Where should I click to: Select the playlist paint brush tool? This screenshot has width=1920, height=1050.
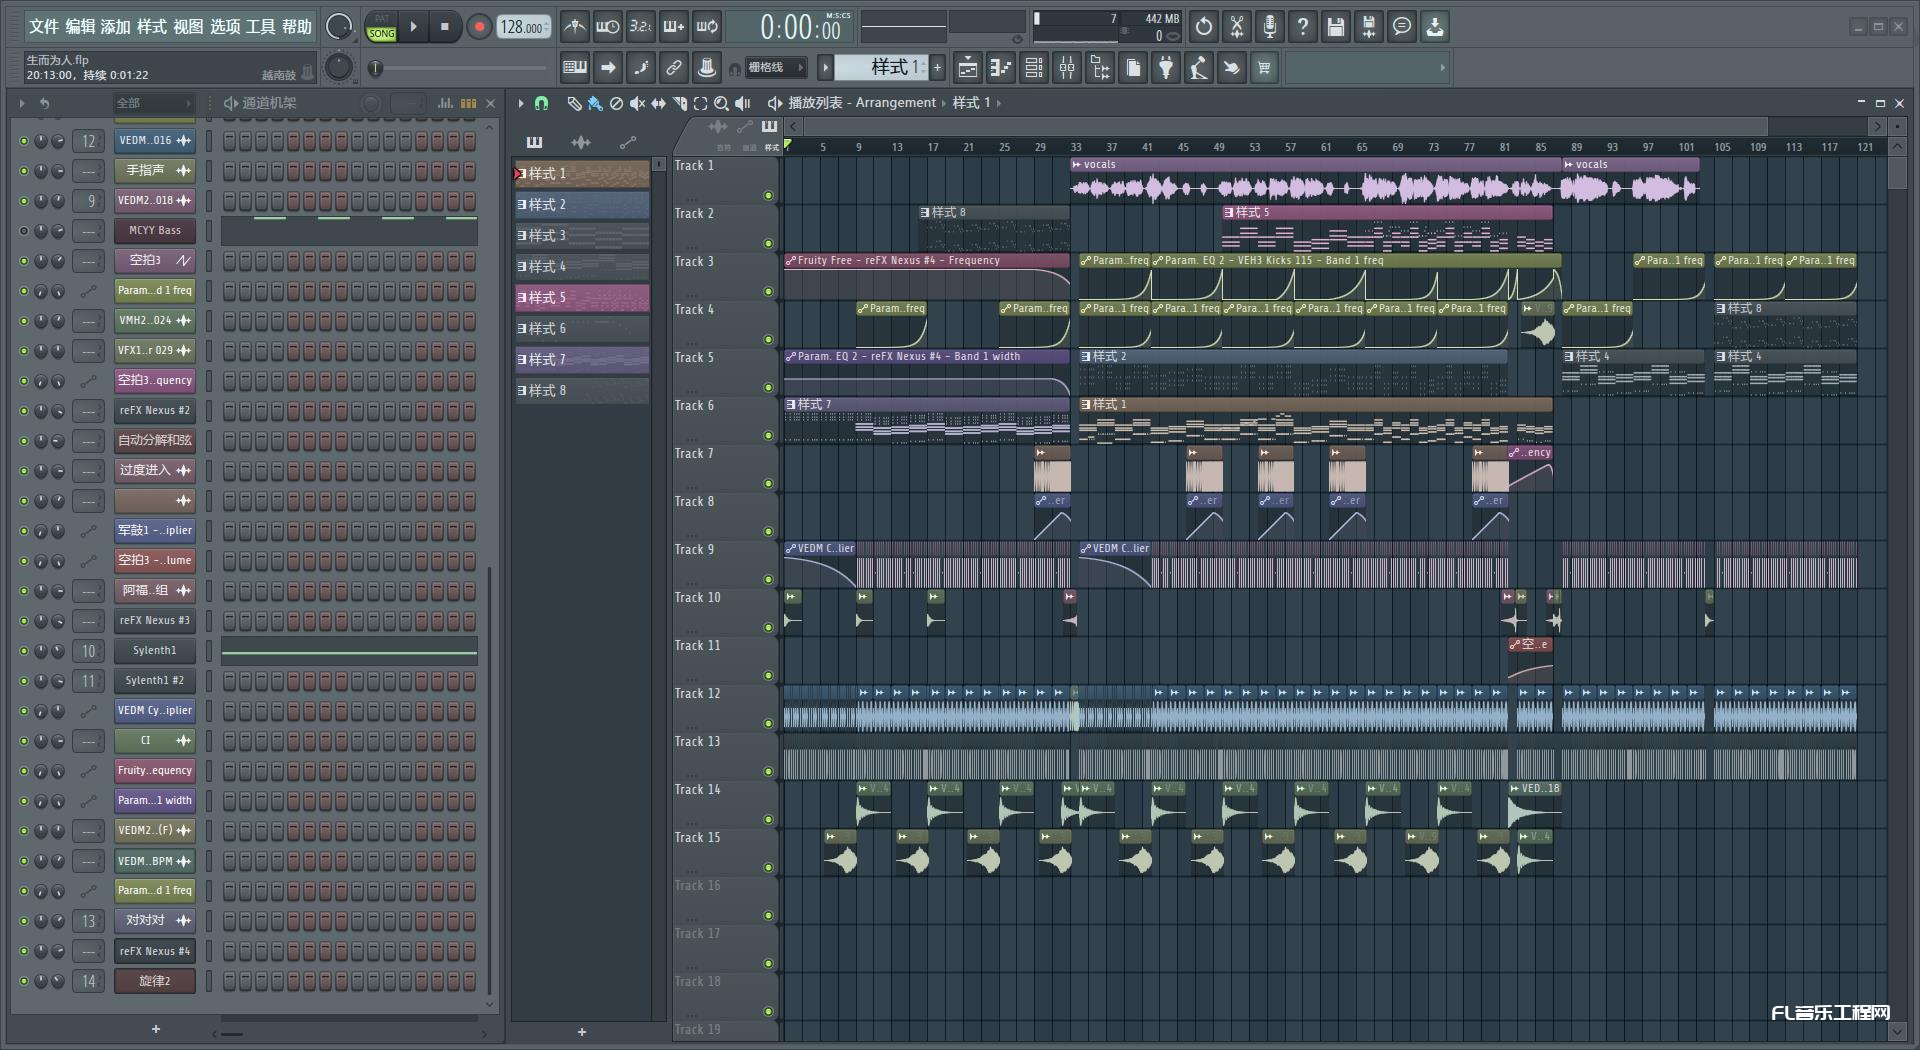(595, 103)
